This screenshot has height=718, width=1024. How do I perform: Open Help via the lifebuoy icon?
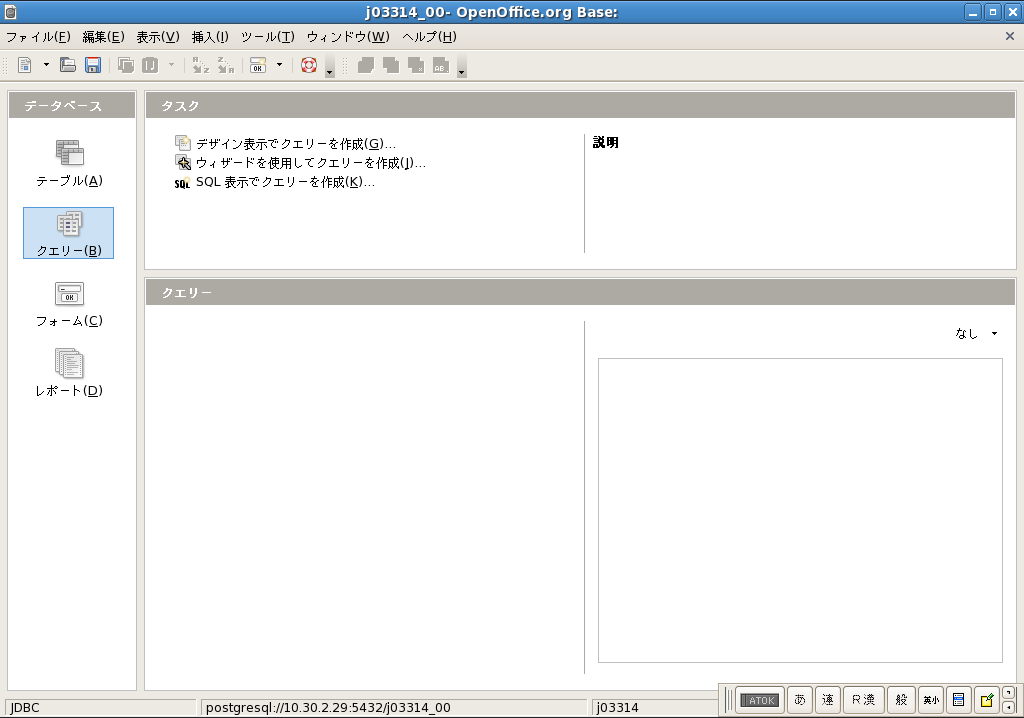309,65
